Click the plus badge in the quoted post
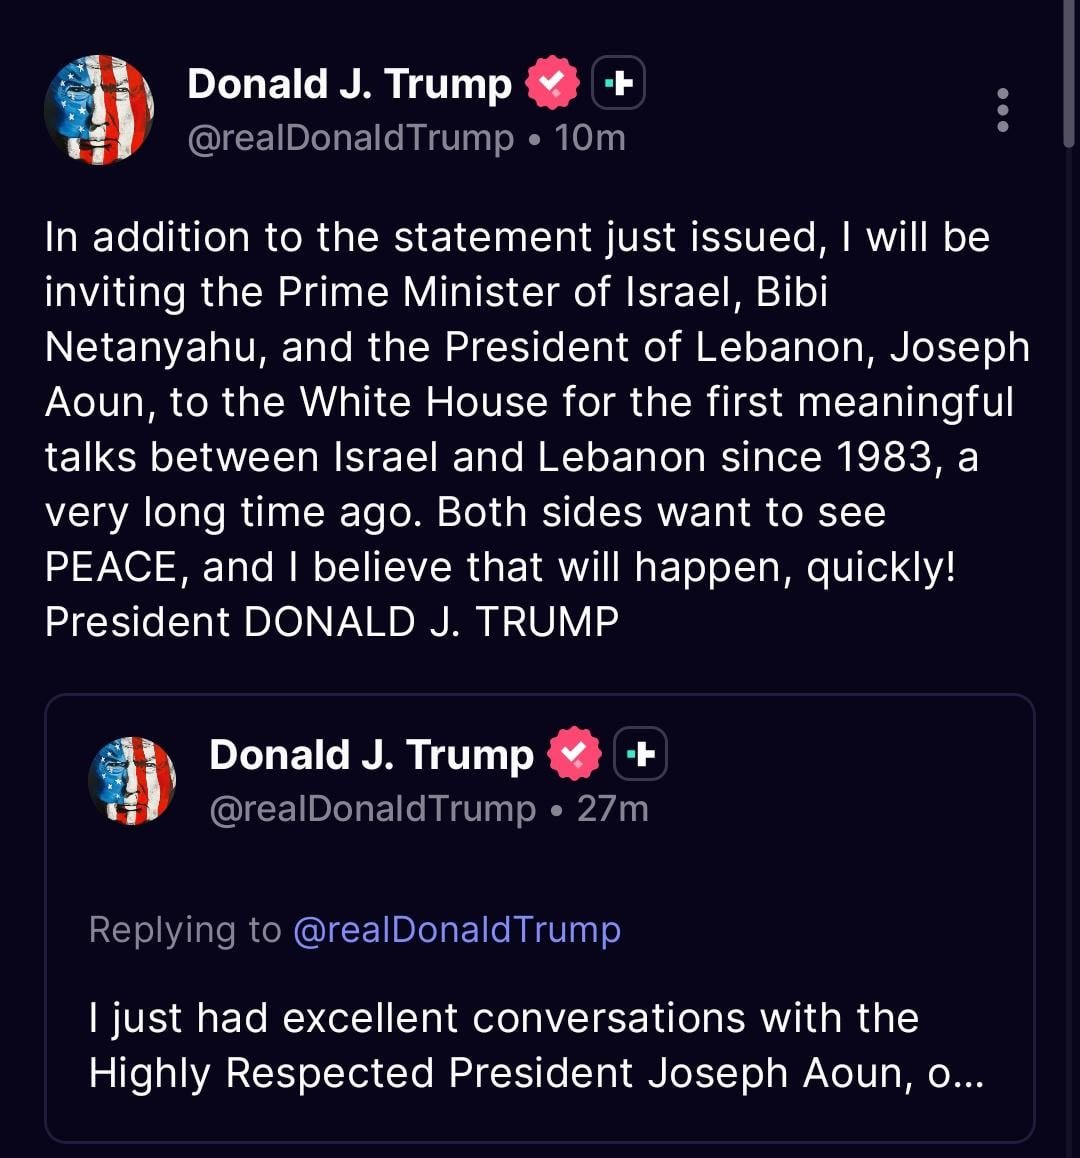 [x=640, y=754]
